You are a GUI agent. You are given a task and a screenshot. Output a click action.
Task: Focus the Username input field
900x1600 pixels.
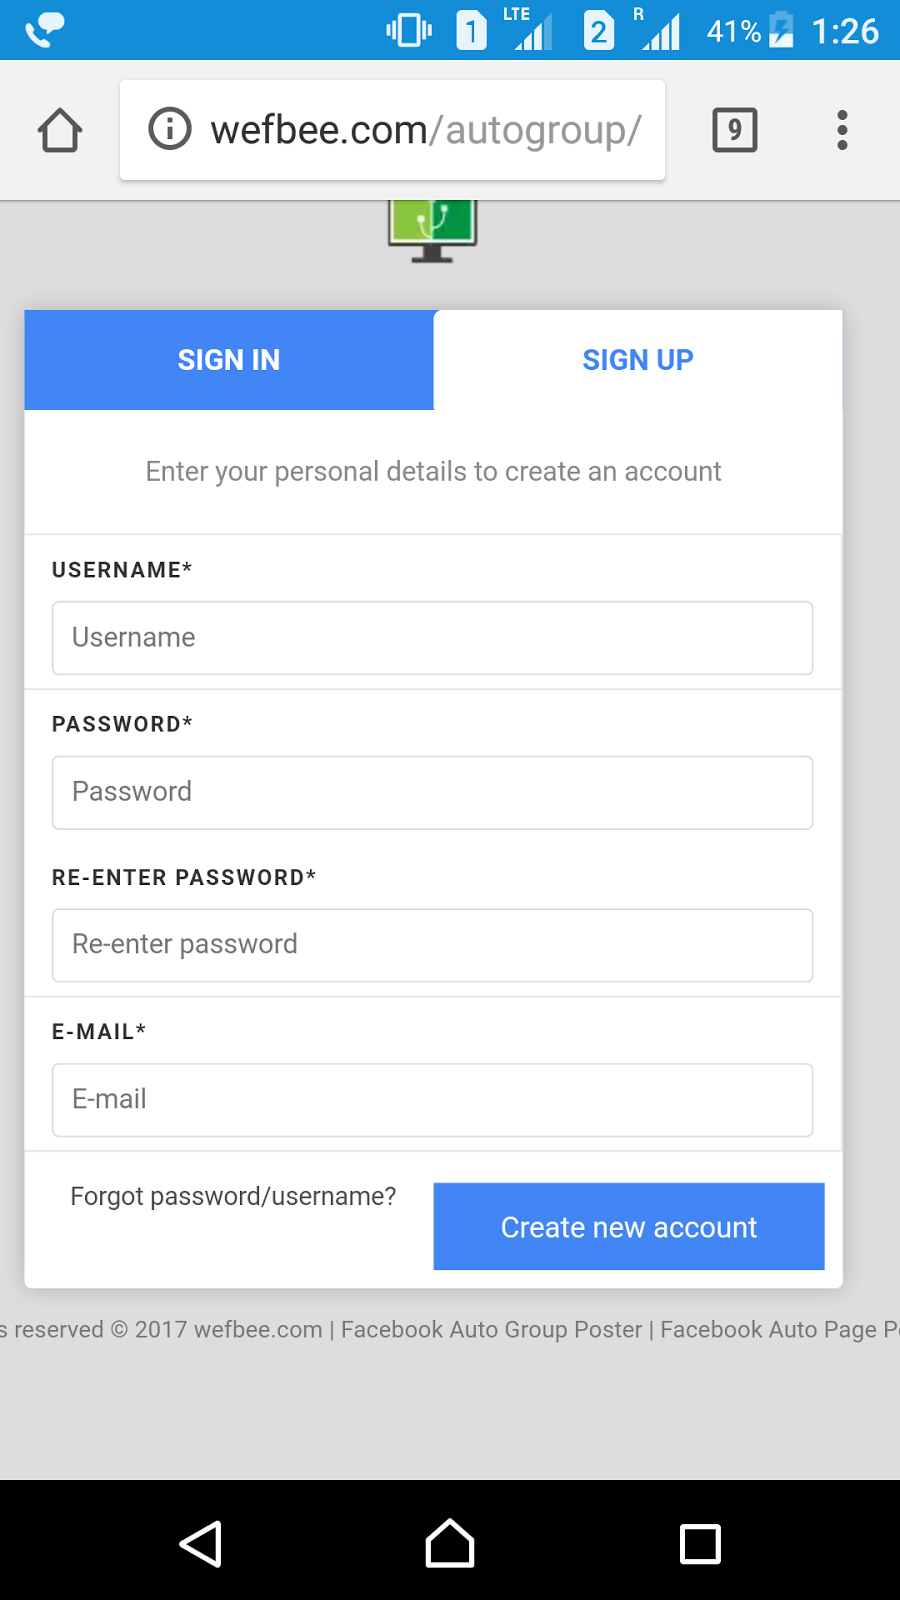tap(432, 638)
